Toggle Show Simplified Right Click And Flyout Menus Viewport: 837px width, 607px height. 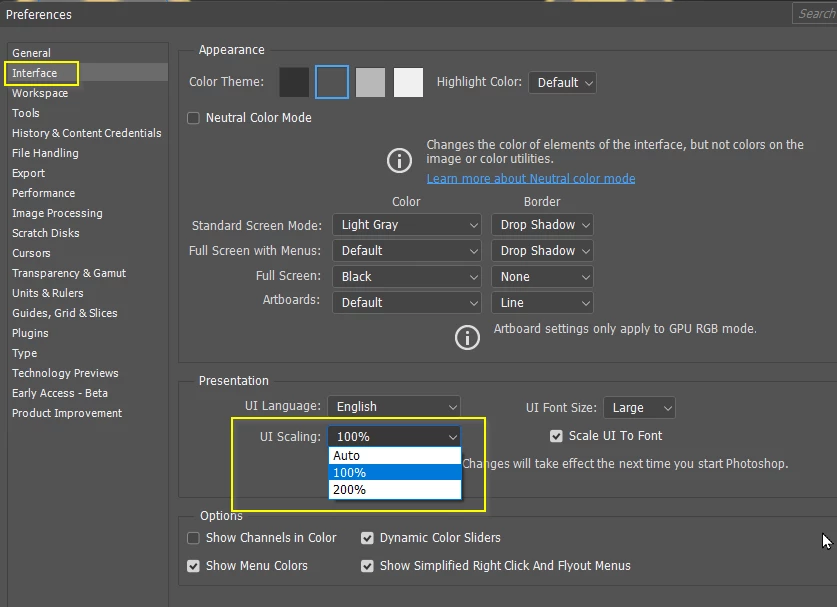tap(367, 566)
